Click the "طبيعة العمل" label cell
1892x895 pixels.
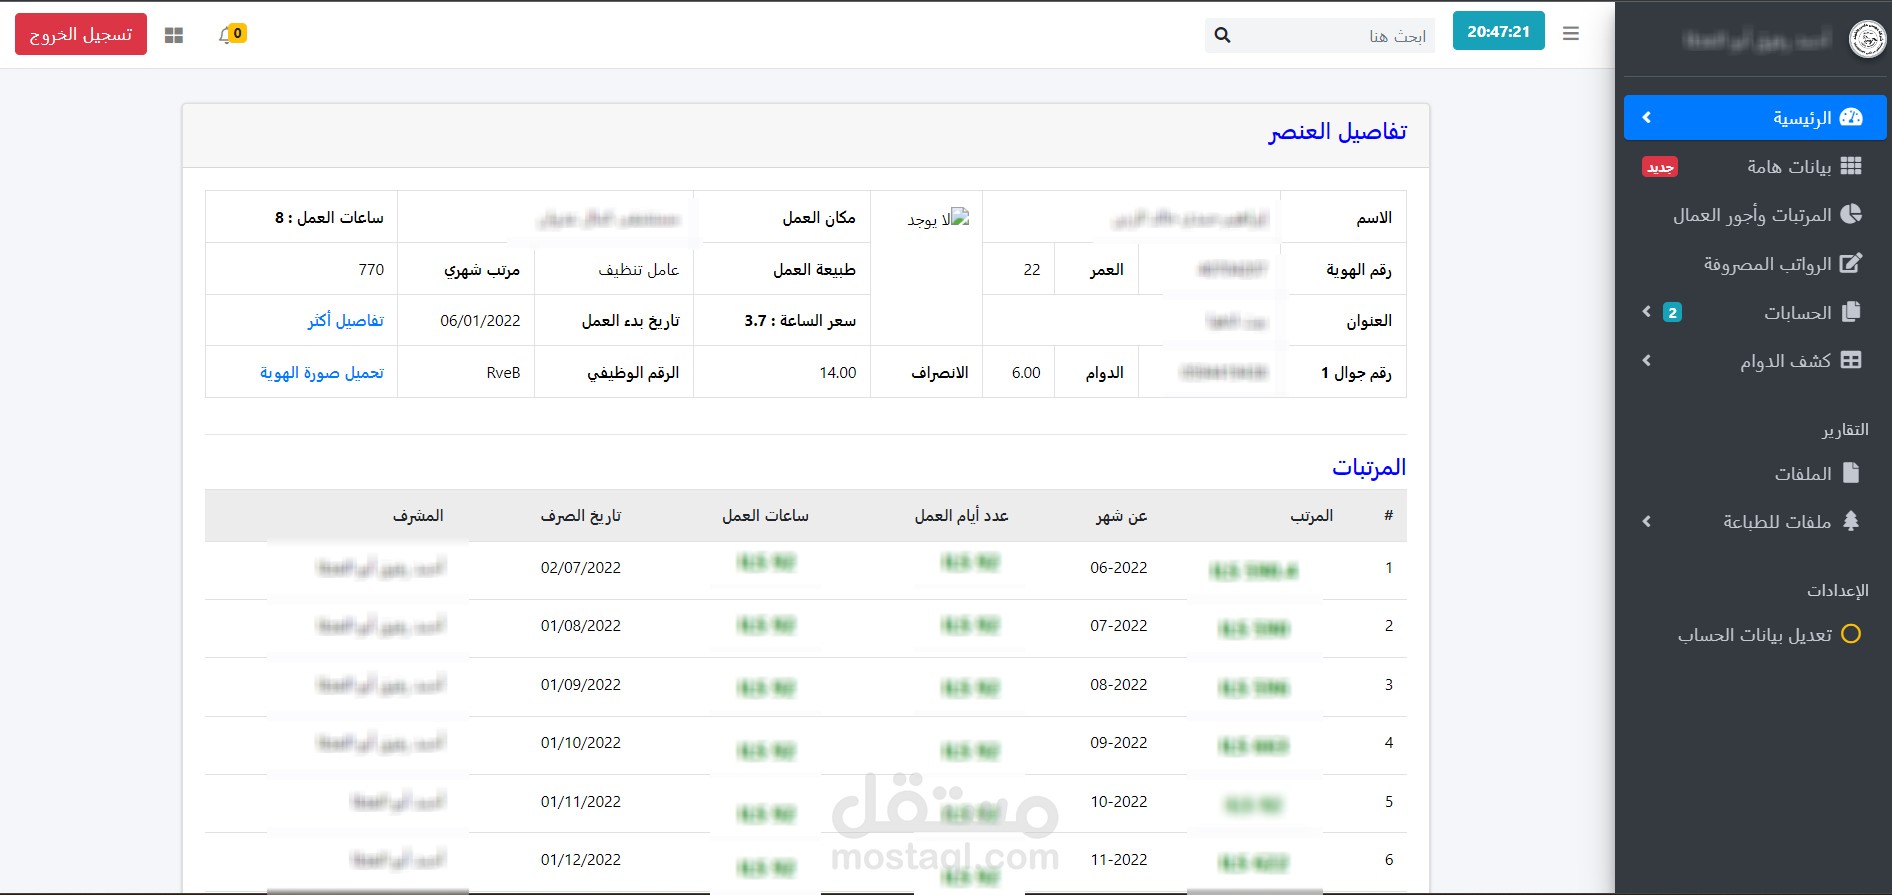click(x=782, y=269)
